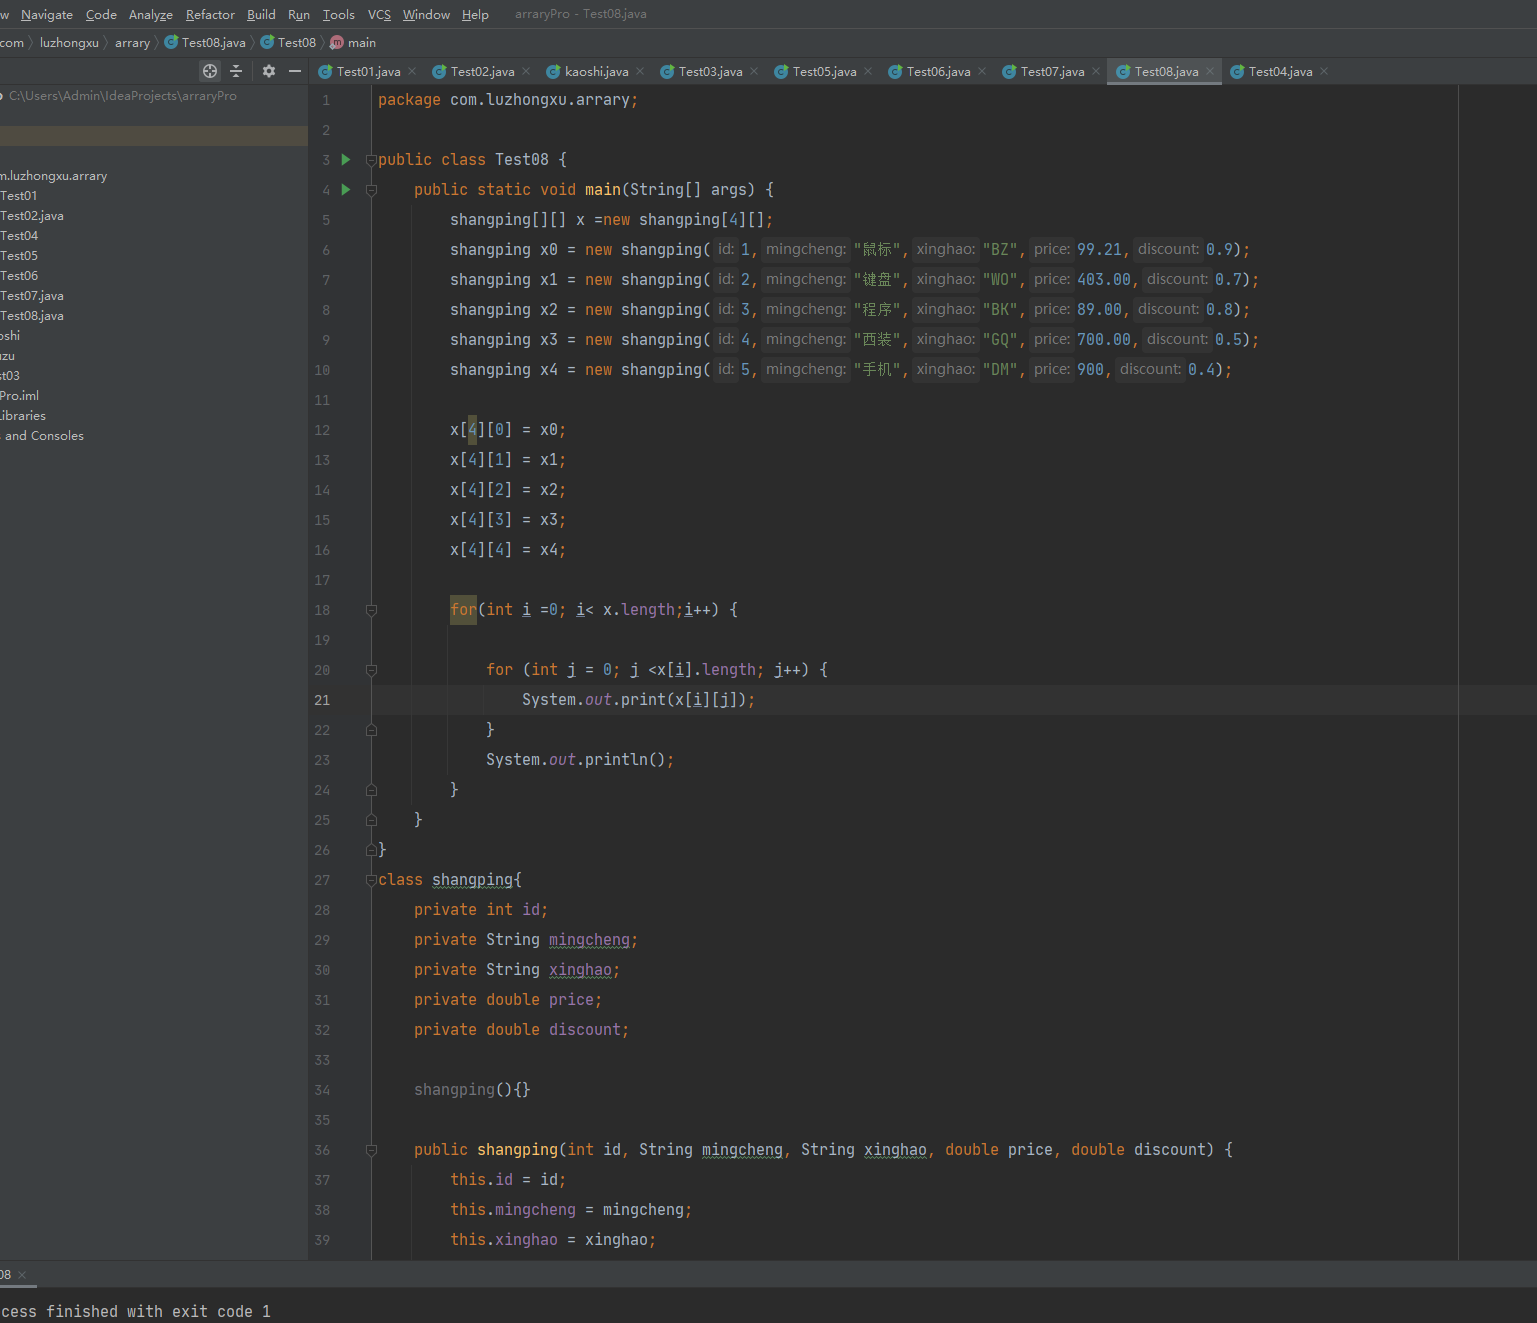The width and height of the screenshot is (1537, 1323).
Task: Close the Test07.java tab
Action: 1096,71
